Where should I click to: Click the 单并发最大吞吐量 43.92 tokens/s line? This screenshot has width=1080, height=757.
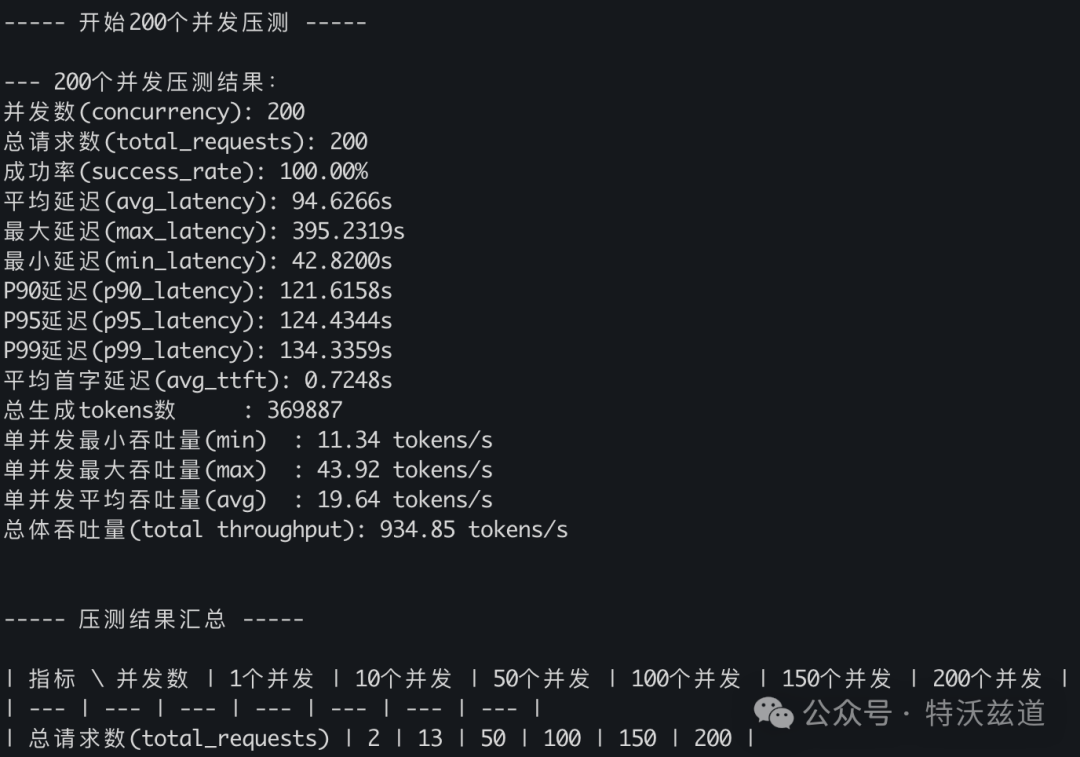tap(248, 470)
